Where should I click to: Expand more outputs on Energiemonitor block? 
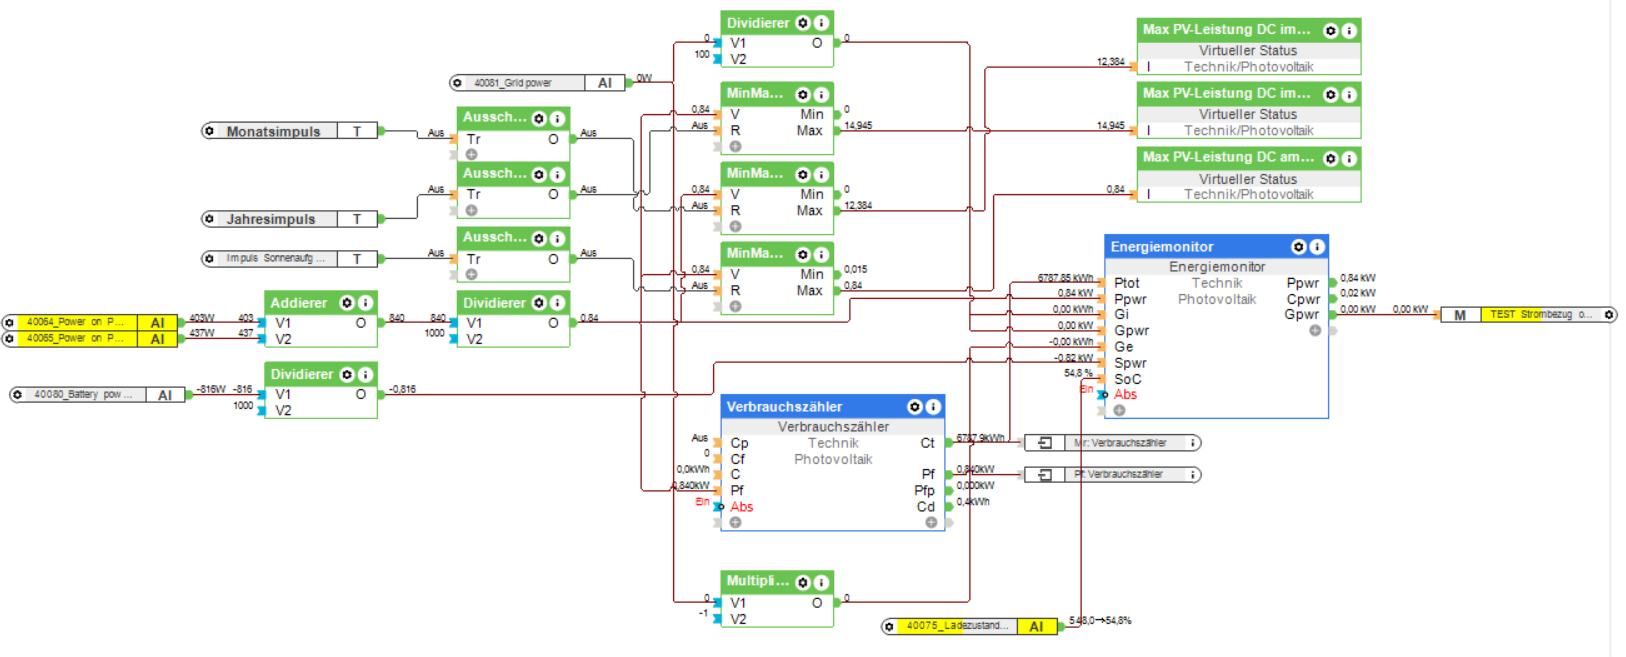click(x=1315, y=330)
